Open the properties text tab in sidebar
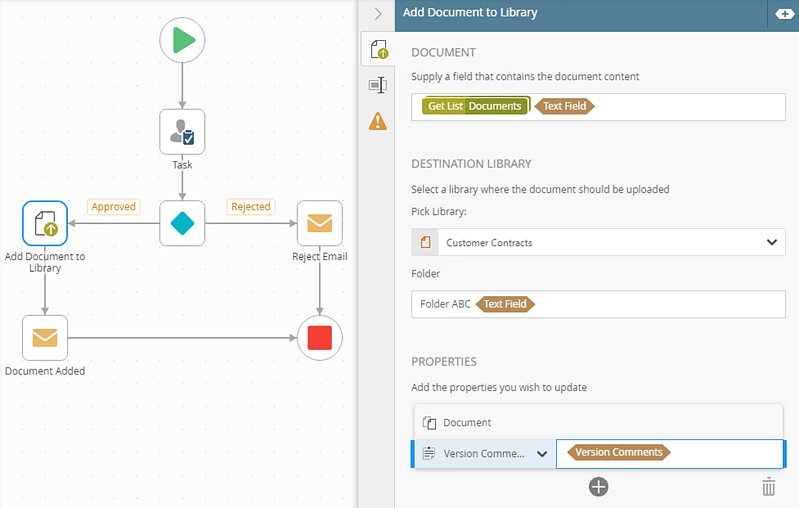The height and width of the screenshot is (508, 799). (378, 85)
